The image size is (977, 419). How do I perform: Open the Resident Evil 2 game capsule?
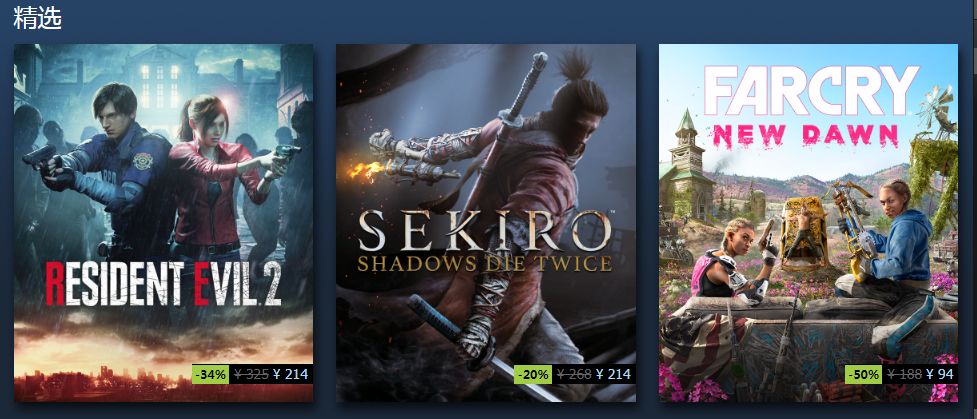(163, 223)
